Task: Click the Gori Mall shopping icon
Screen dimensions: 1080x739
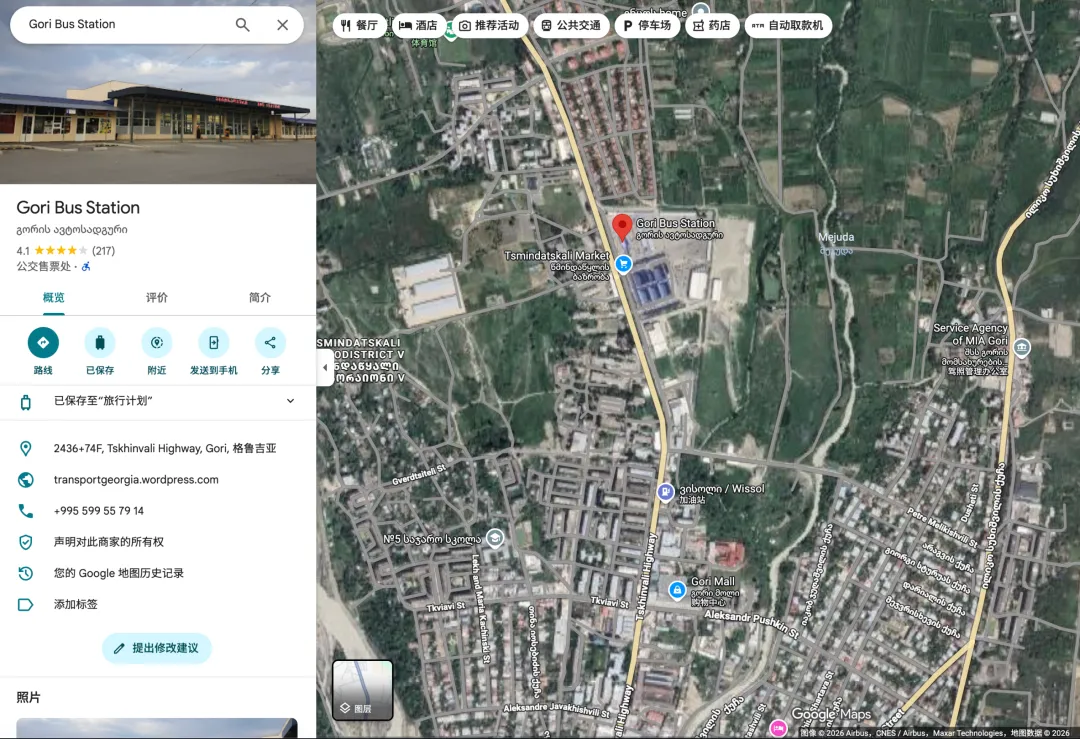Action: click(x=677, y=590)
